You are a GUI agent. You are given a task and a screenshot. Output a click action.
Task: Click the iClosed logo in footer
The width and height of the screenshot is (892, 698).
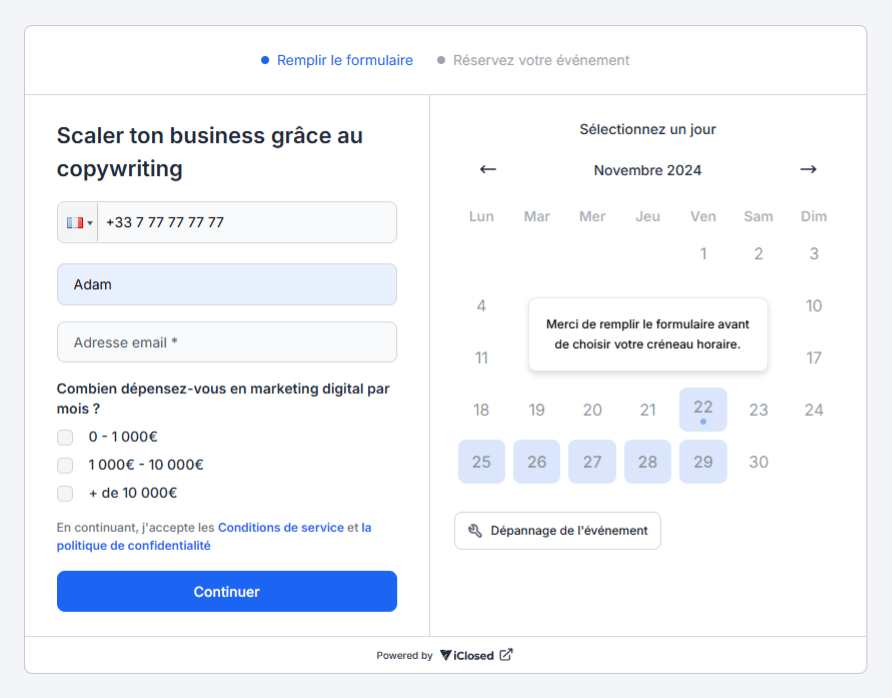tap(467, 655)
